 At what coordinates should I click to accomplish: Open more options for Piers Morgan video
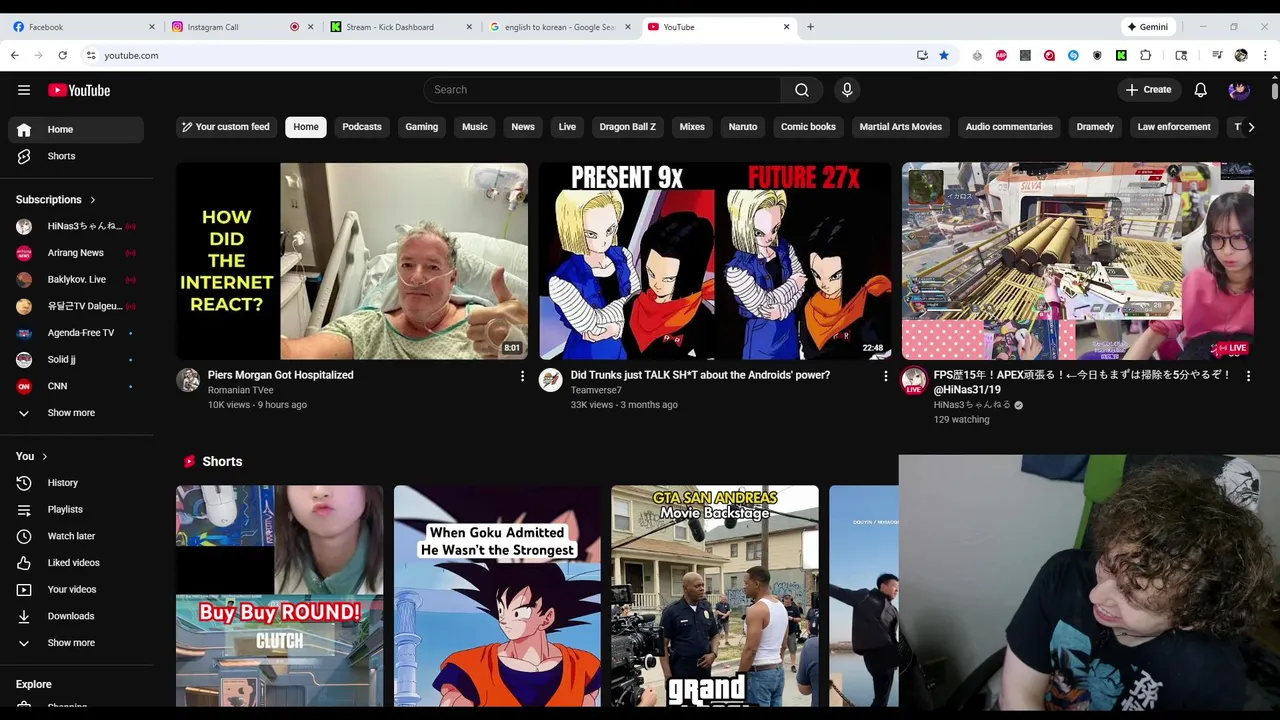coord(522,376)
